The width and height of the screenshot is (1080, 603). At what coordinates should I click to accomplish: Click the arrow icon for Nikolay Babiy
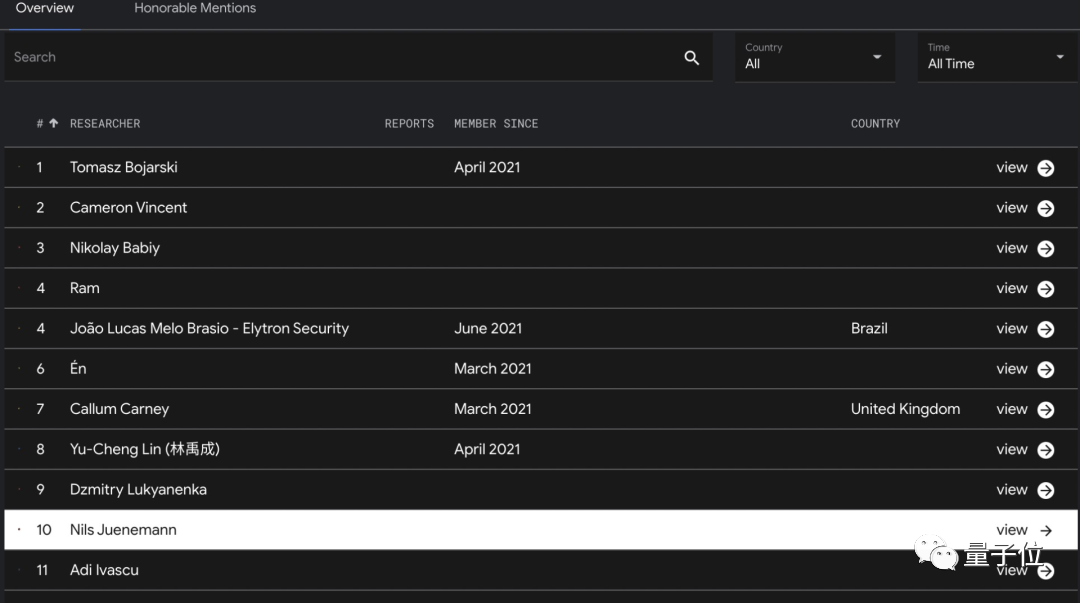click(x=1046, y=249)
